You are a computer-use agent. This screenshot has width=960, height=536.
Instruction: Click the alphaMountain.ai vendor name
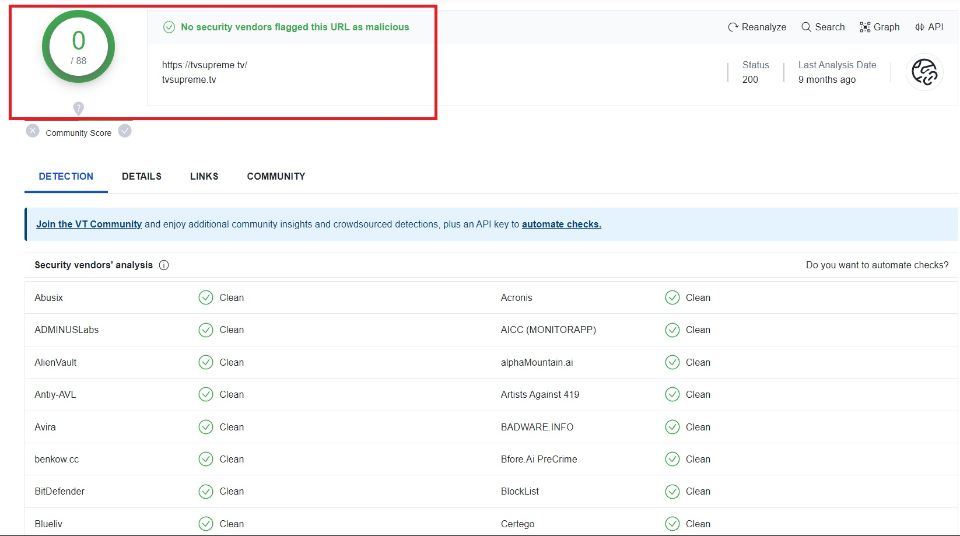(537, 363)
